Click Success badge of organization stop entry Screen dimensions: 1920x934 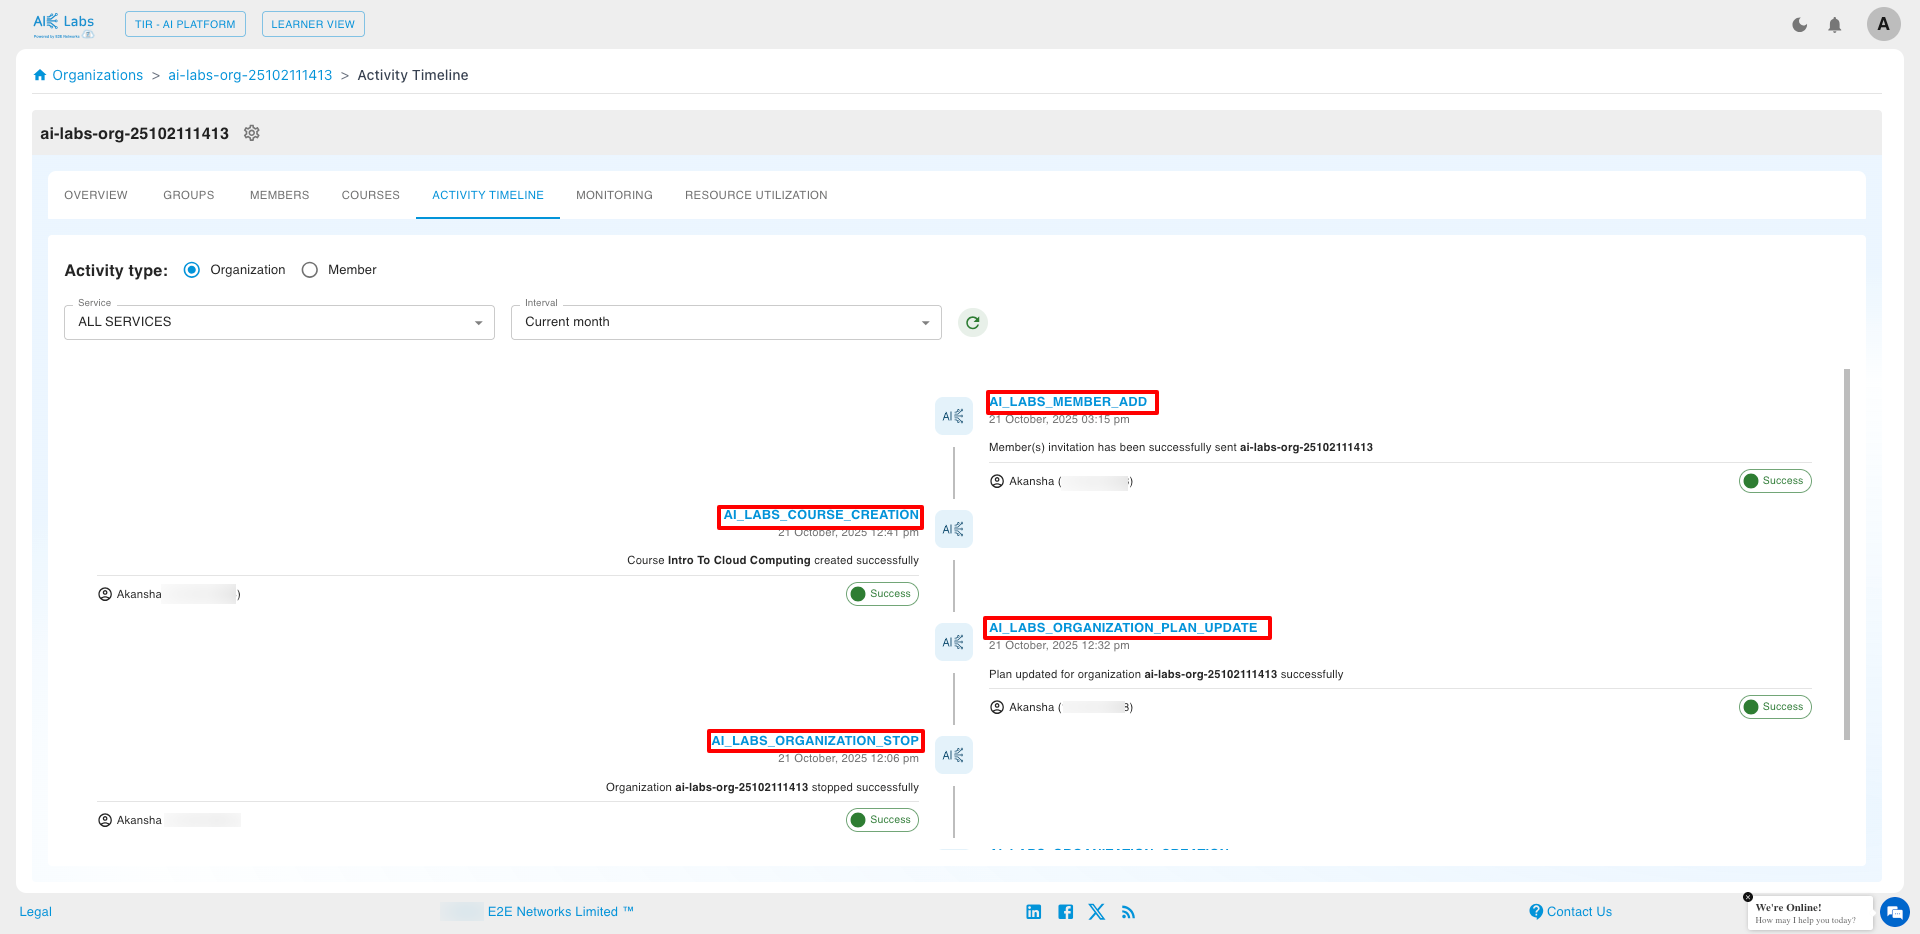coord(882,820)
